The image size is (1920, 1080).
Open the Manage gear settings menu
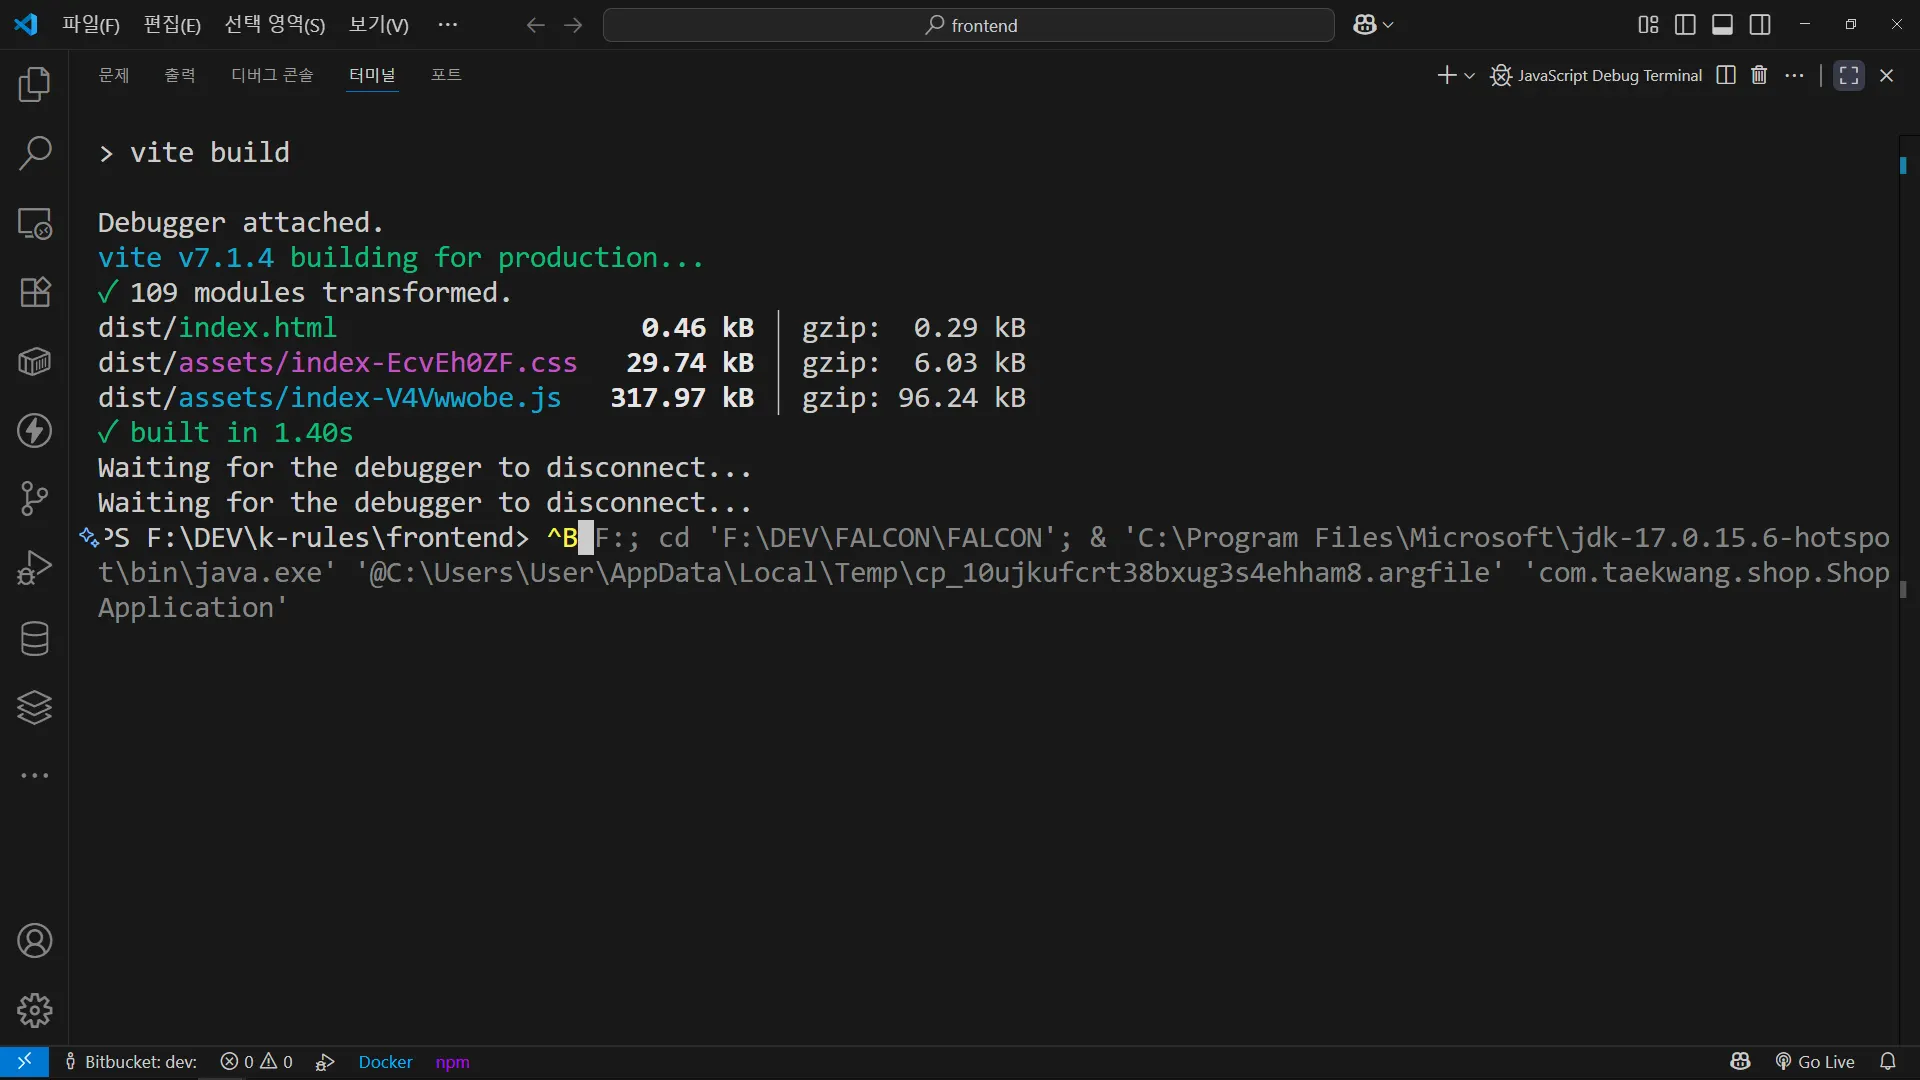coord(35,1010)
